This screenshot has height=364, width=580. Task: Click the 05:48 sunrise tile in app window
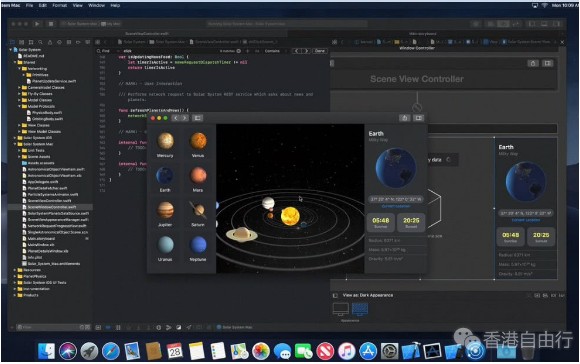381,222
